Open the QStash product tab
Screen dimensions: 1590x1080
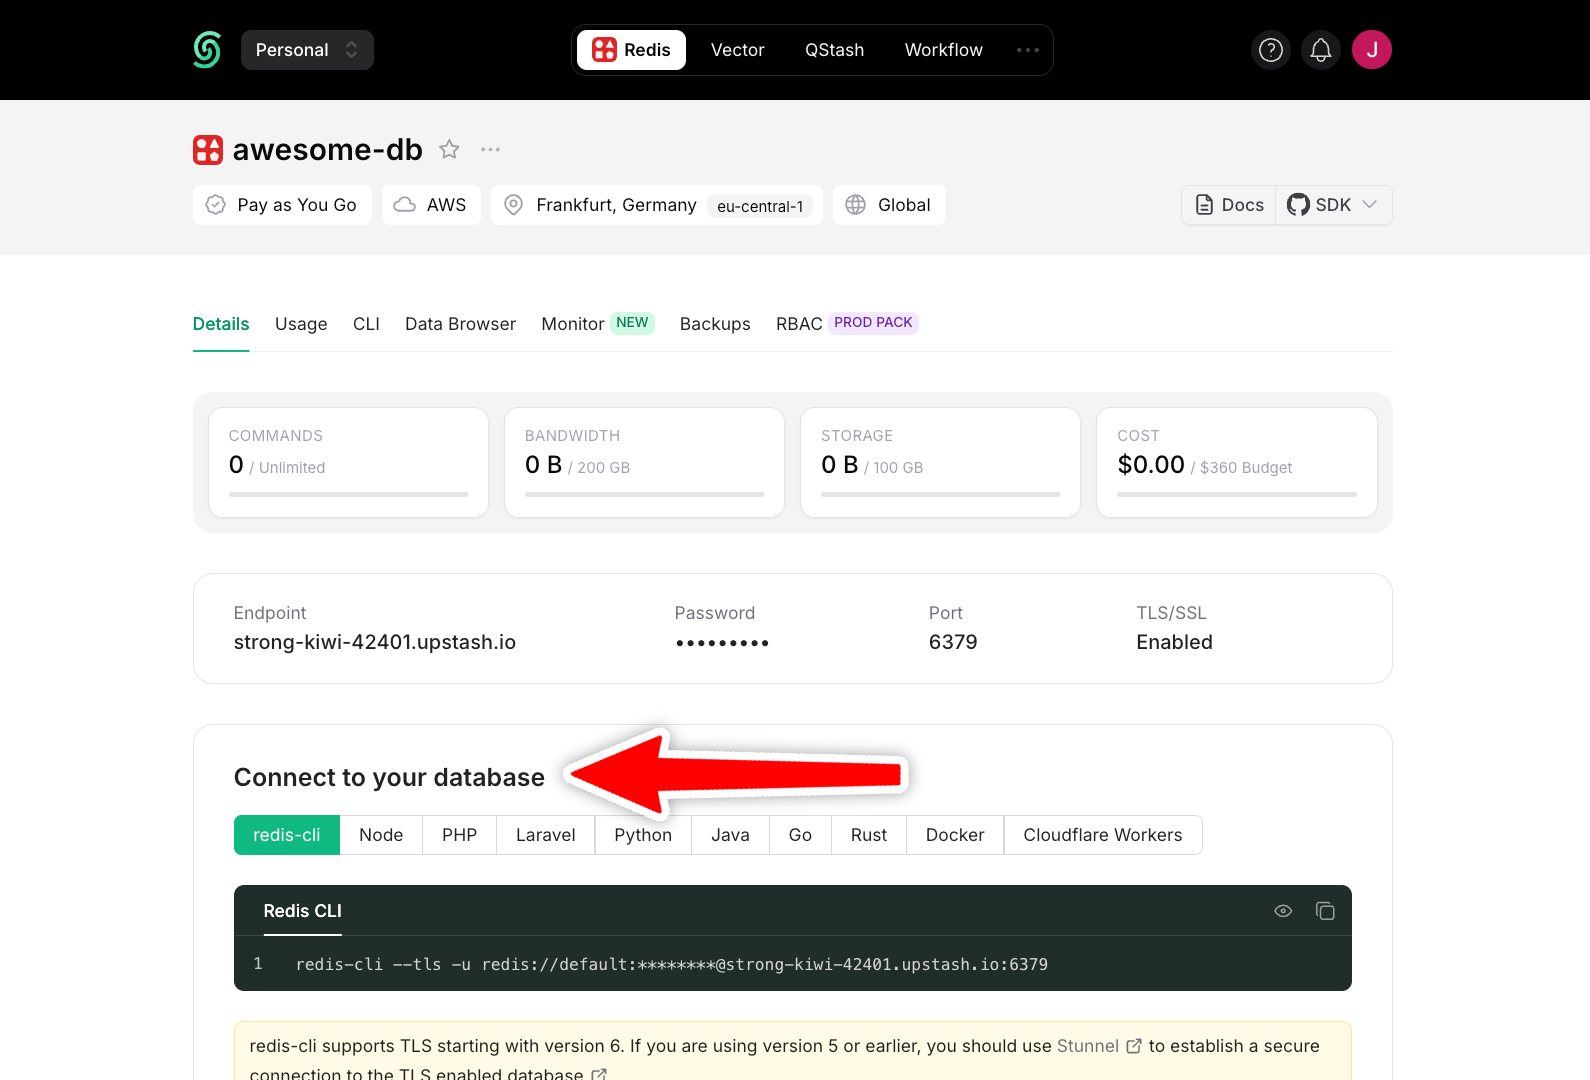[x=835, y=50]
